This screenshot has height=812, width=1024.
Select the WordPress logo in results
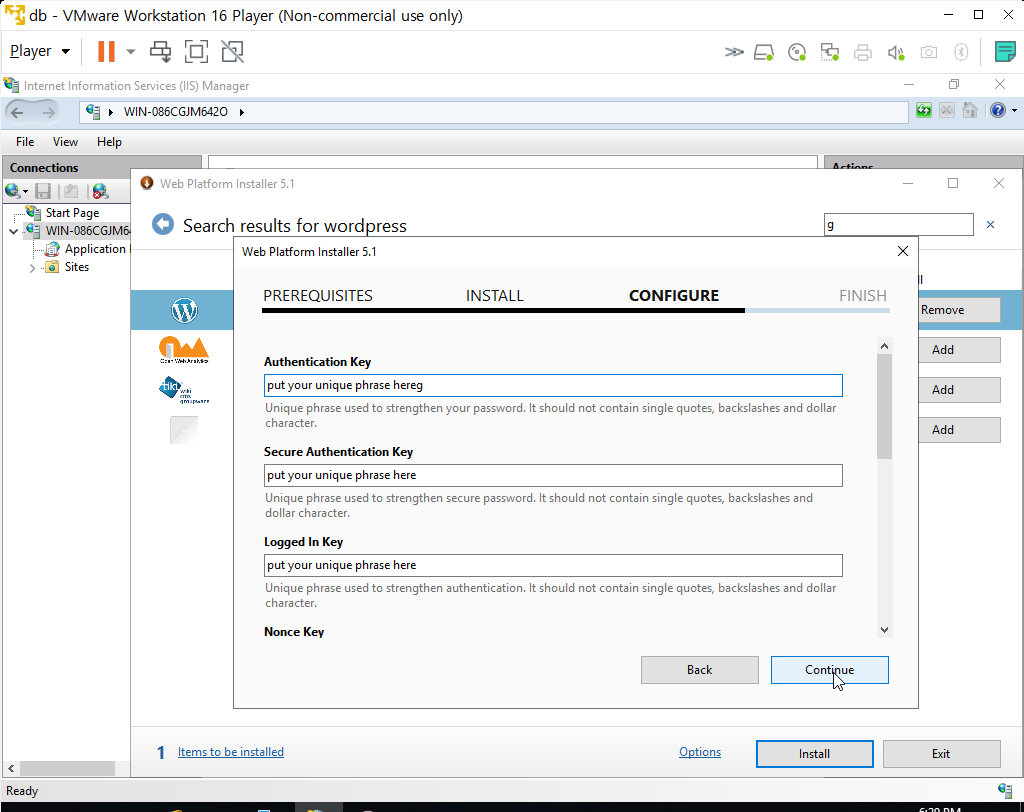(184, 310)
